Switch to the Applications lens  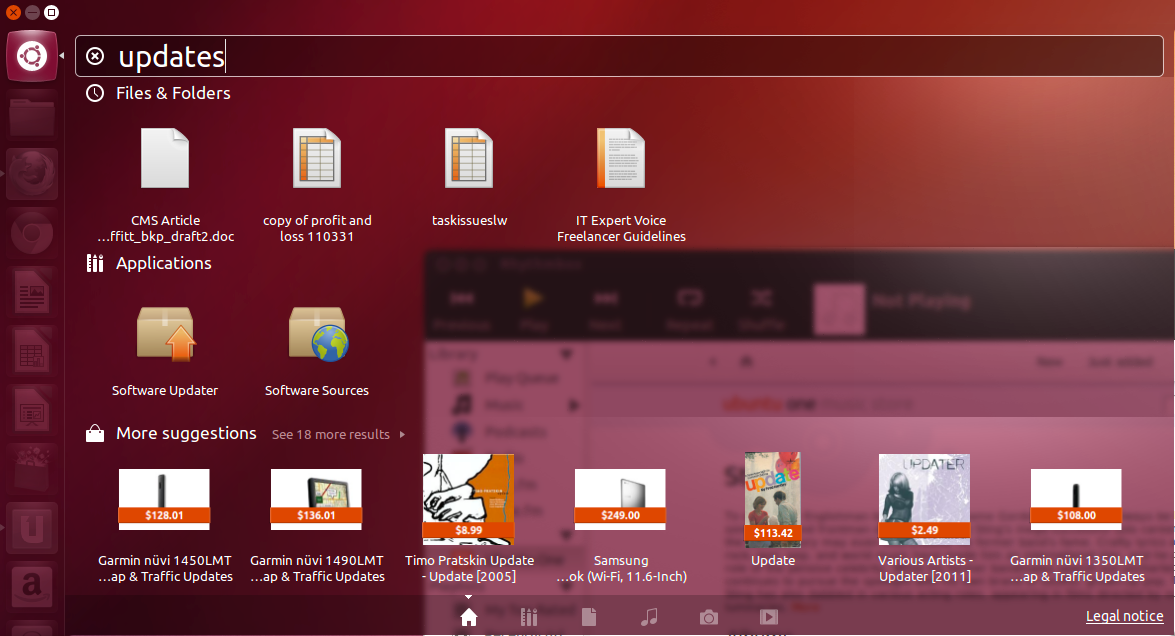pos(529,617)
